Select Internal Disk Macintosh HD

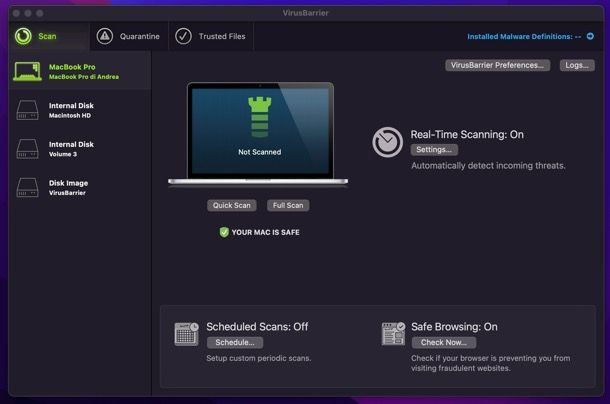click(x=80, y=110)
